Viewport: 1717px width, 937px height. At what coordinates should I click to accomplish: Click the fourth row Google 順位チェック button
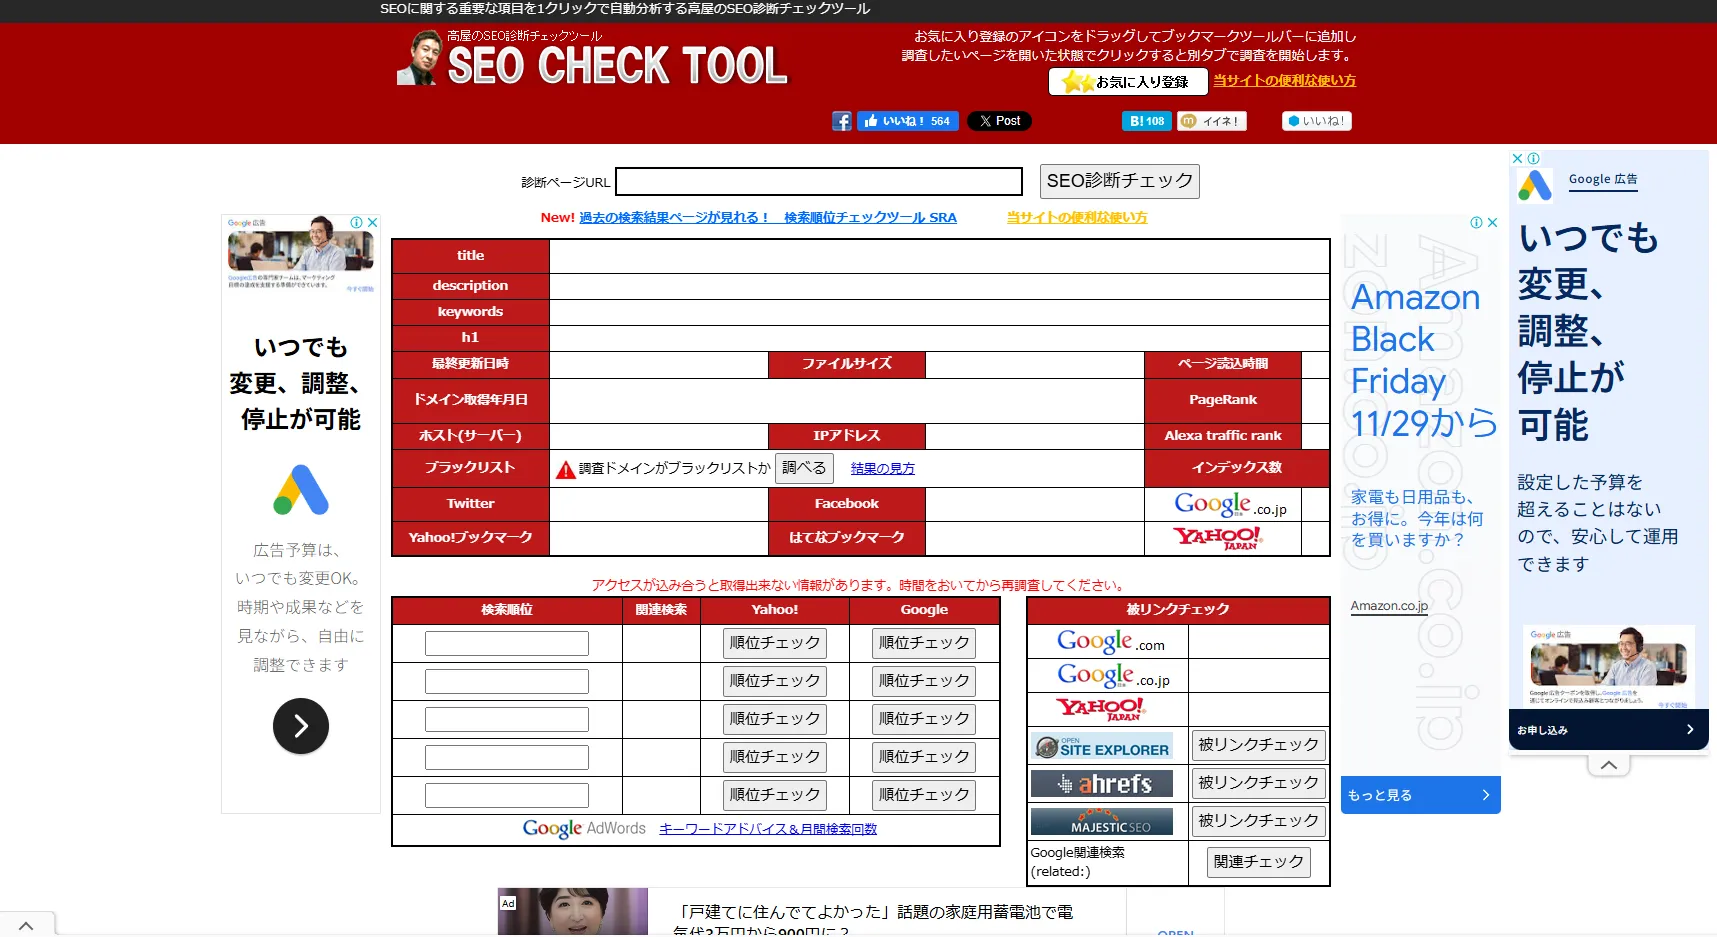point(924,757)
